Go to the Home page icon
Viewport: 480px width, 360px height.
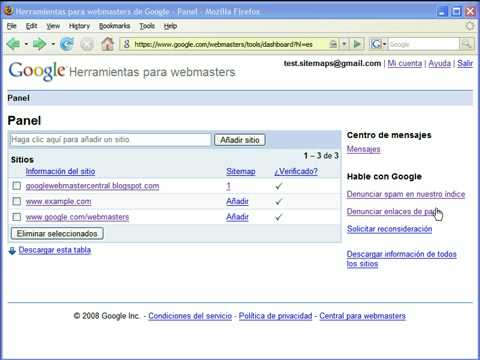coord(107,44)
